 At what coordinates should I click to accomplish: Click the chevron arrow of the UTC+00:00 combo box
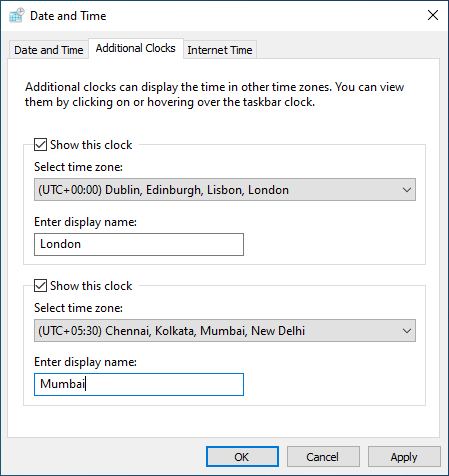406,190
